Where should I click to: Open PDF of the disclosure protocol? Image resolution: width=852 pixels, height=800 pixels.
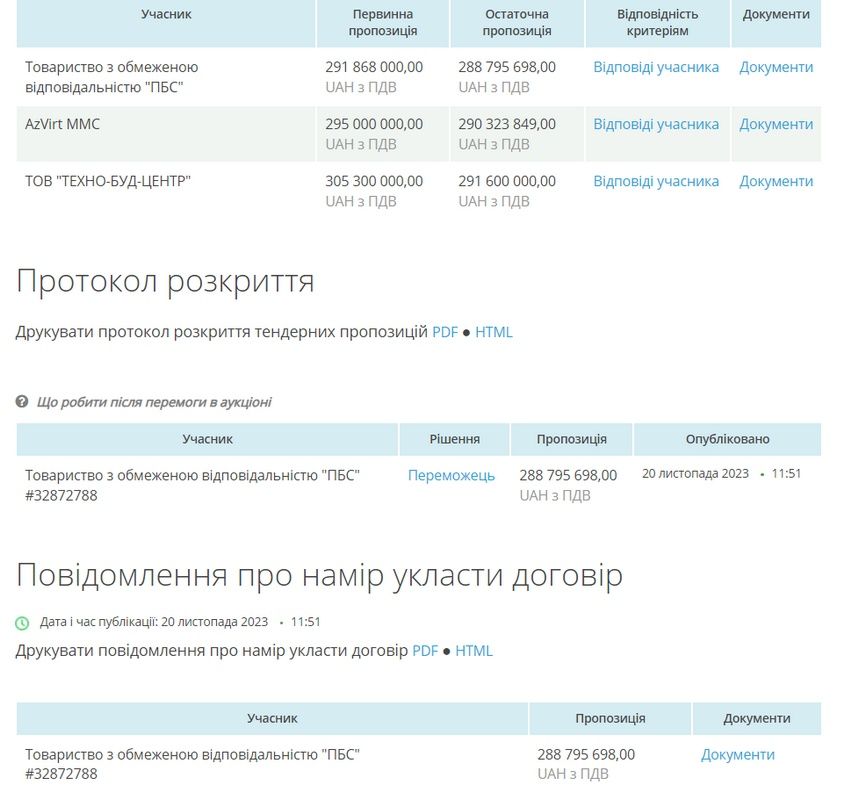point(445,331)
